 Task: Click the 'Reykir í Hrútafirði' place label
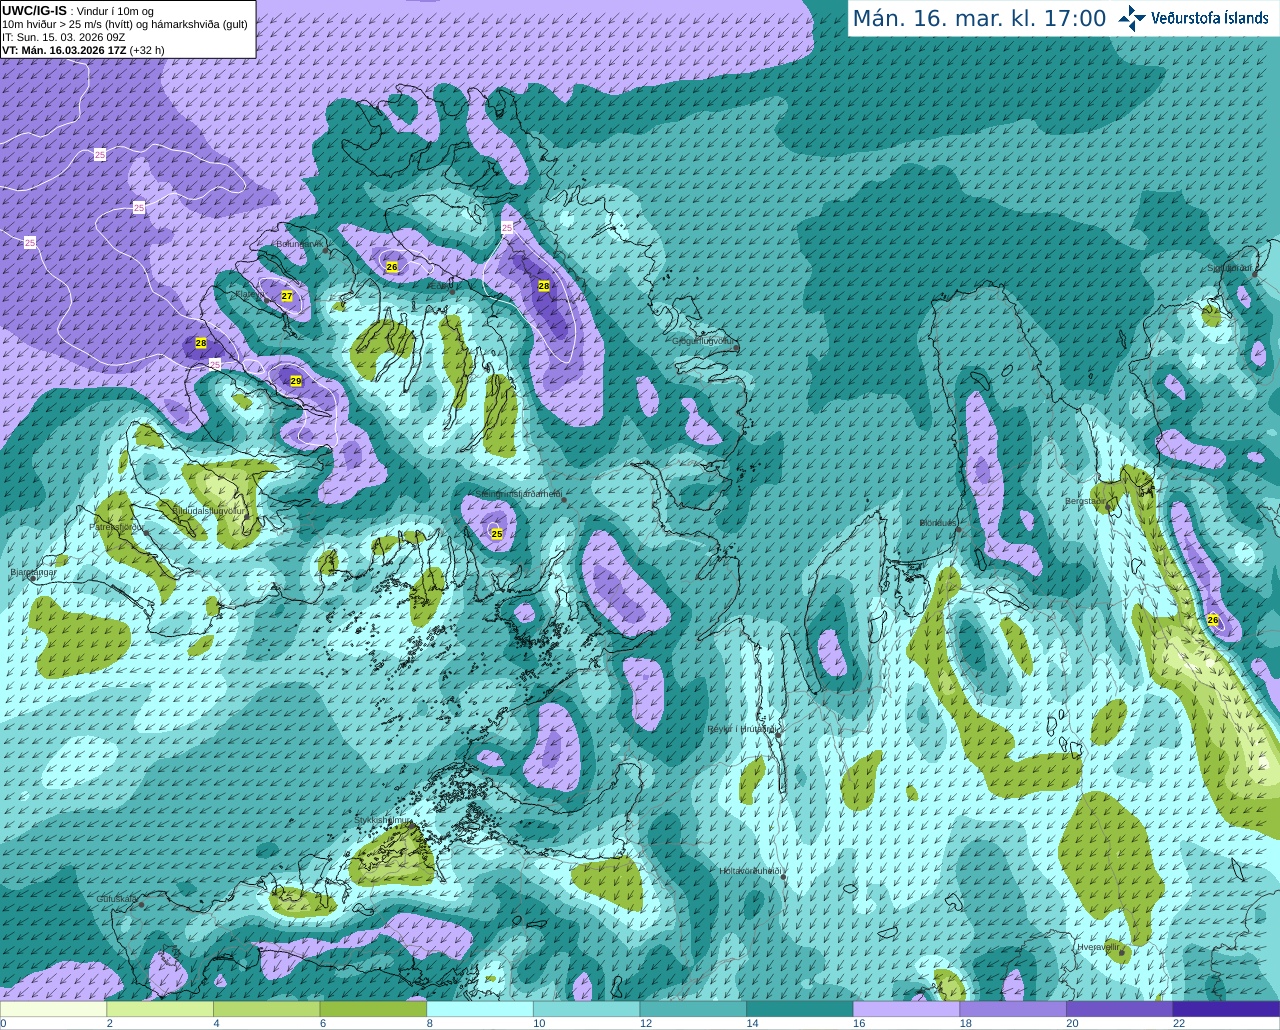click(x=743, y=730)
